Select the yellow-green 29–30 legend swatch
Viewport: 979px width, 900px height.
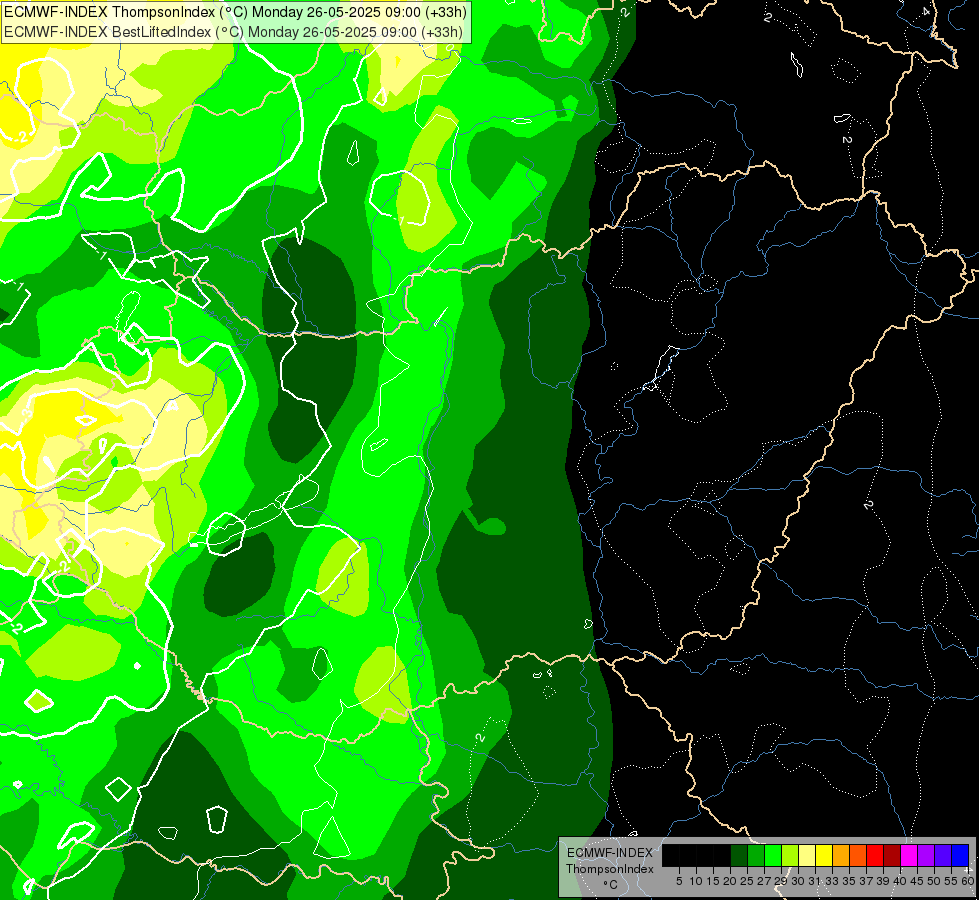click(x=790, y=855)
